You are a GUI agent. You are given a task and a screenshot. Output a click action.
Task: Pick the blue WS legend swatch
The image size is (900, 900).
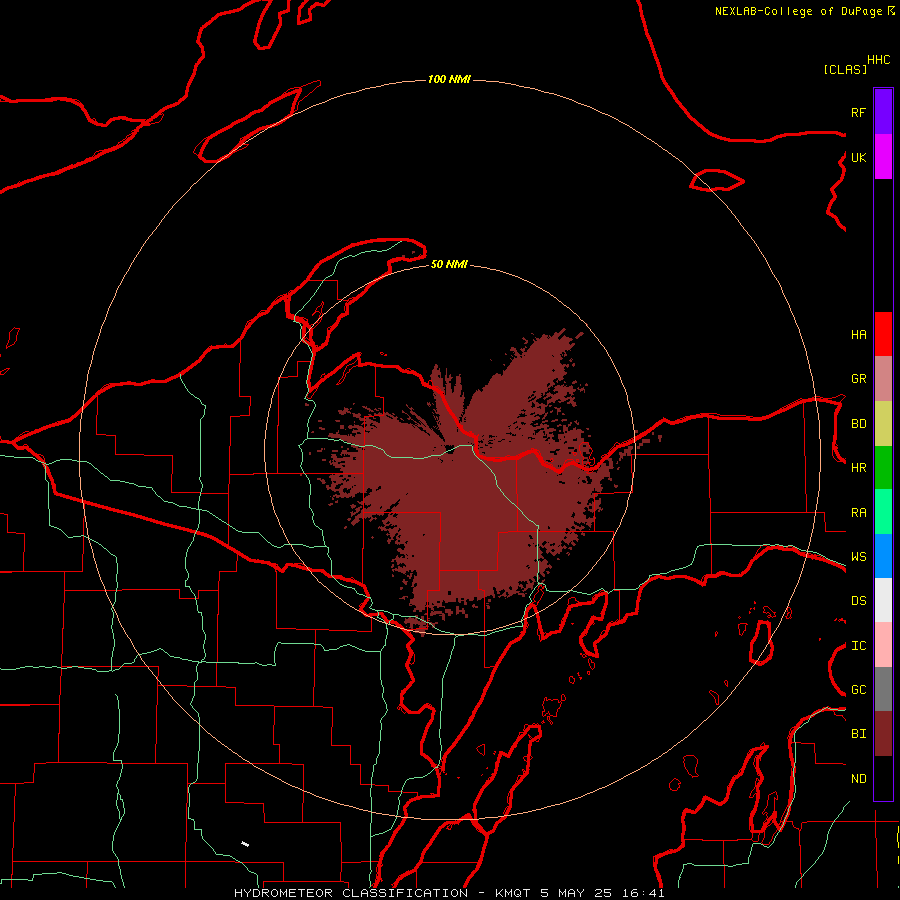(883, 556)
